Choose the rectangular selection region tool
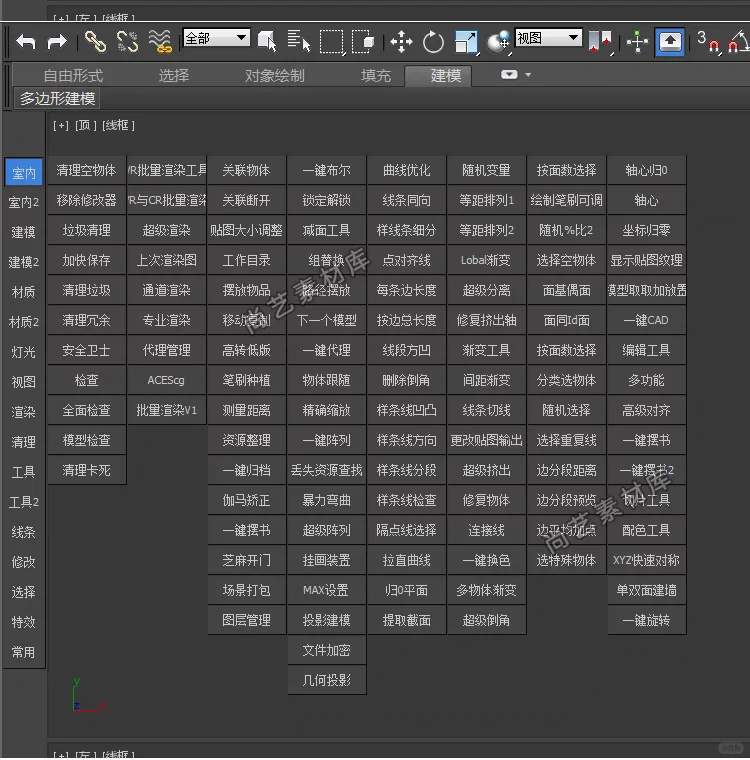 click(332, 42)
